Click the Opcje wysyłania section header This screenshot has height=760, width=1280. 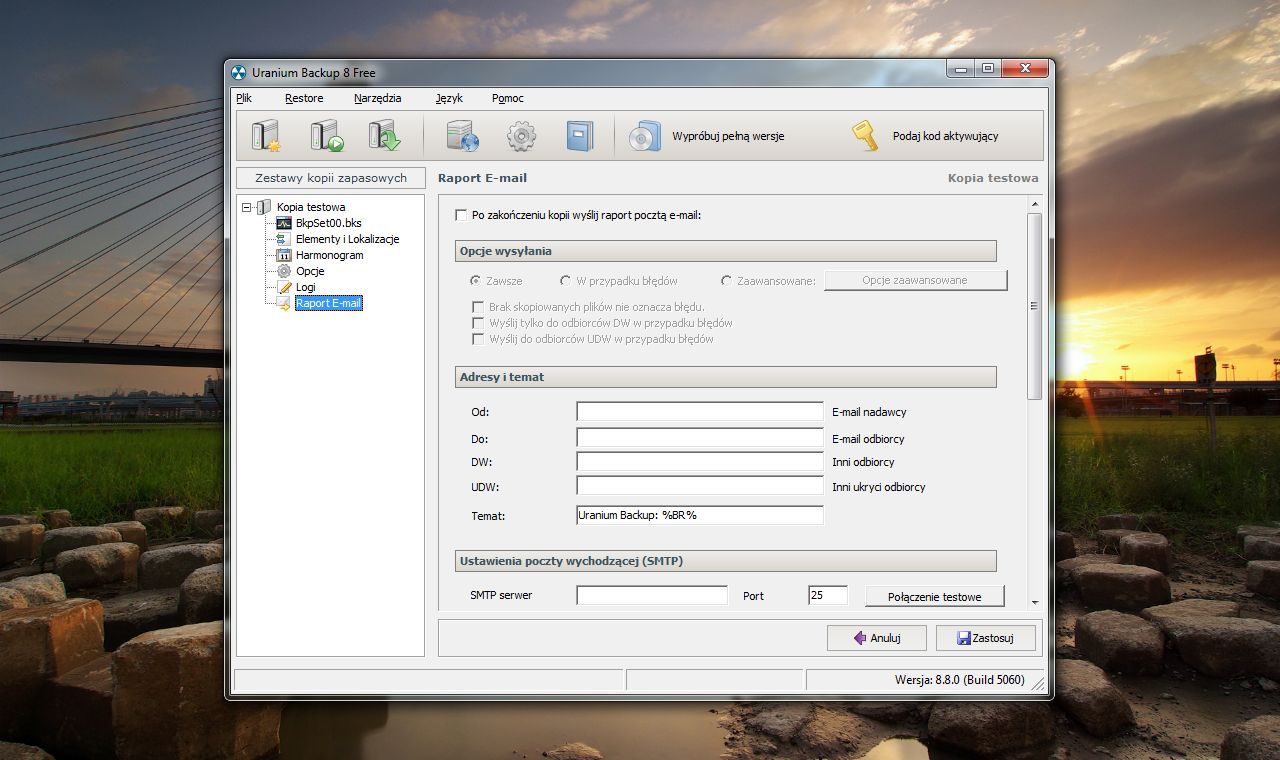(x=726, y=251)
